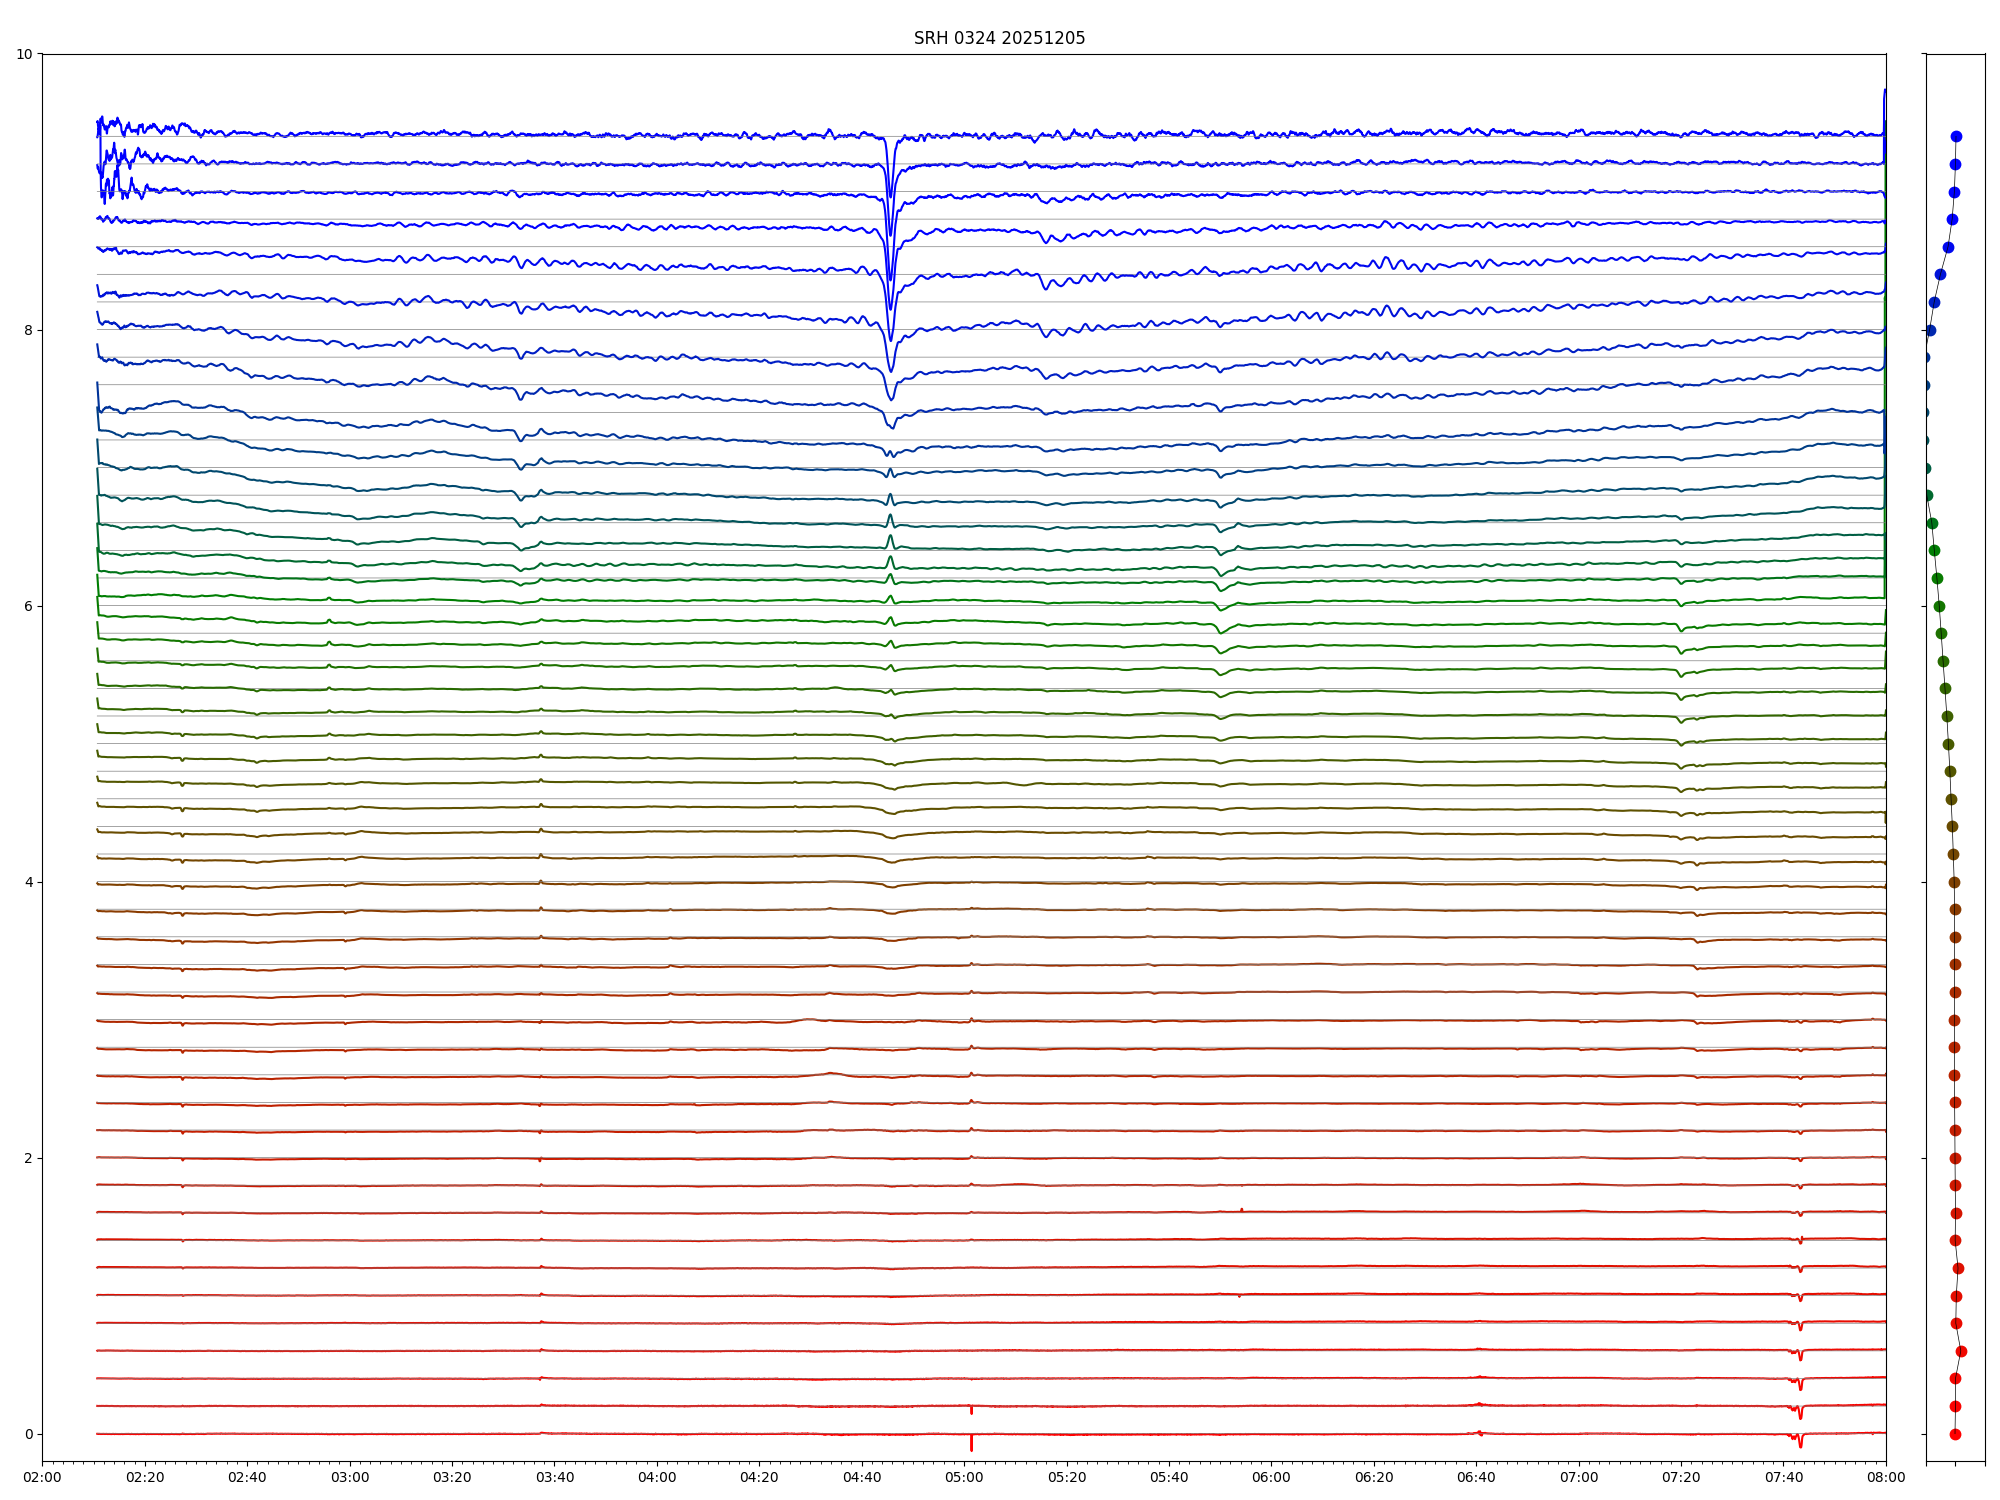Pick the 06:20 time tick label
Screen dimensions: 2000x1500
coord(1374,1477)
